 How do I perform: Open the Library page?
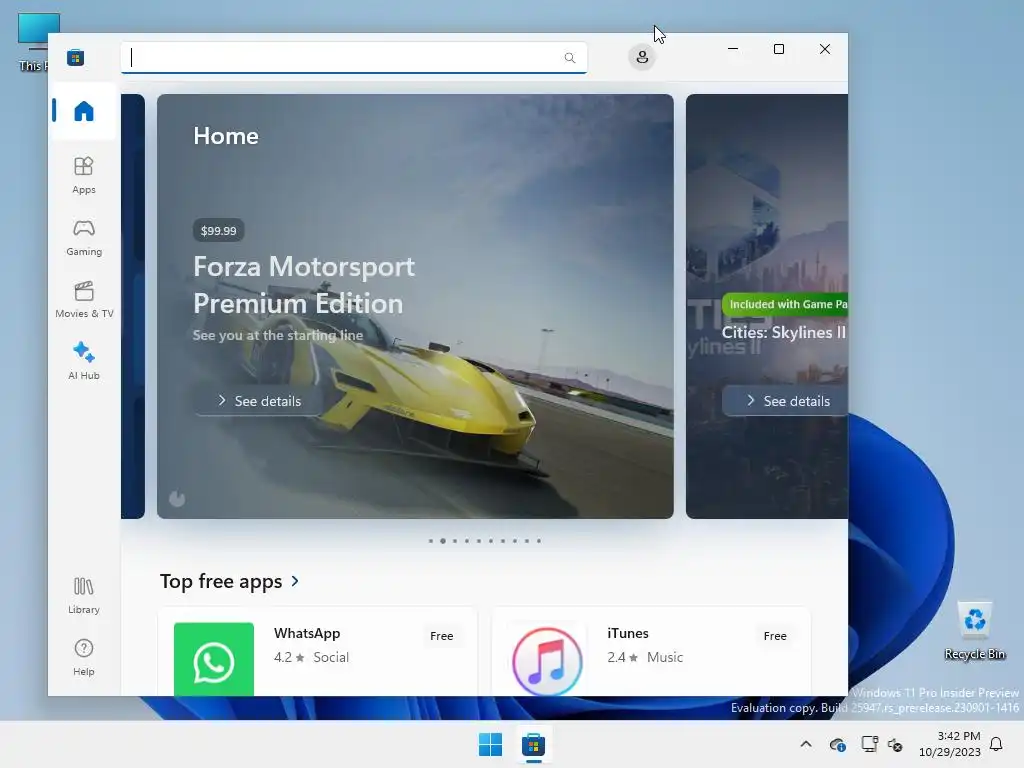pos(84,595)
